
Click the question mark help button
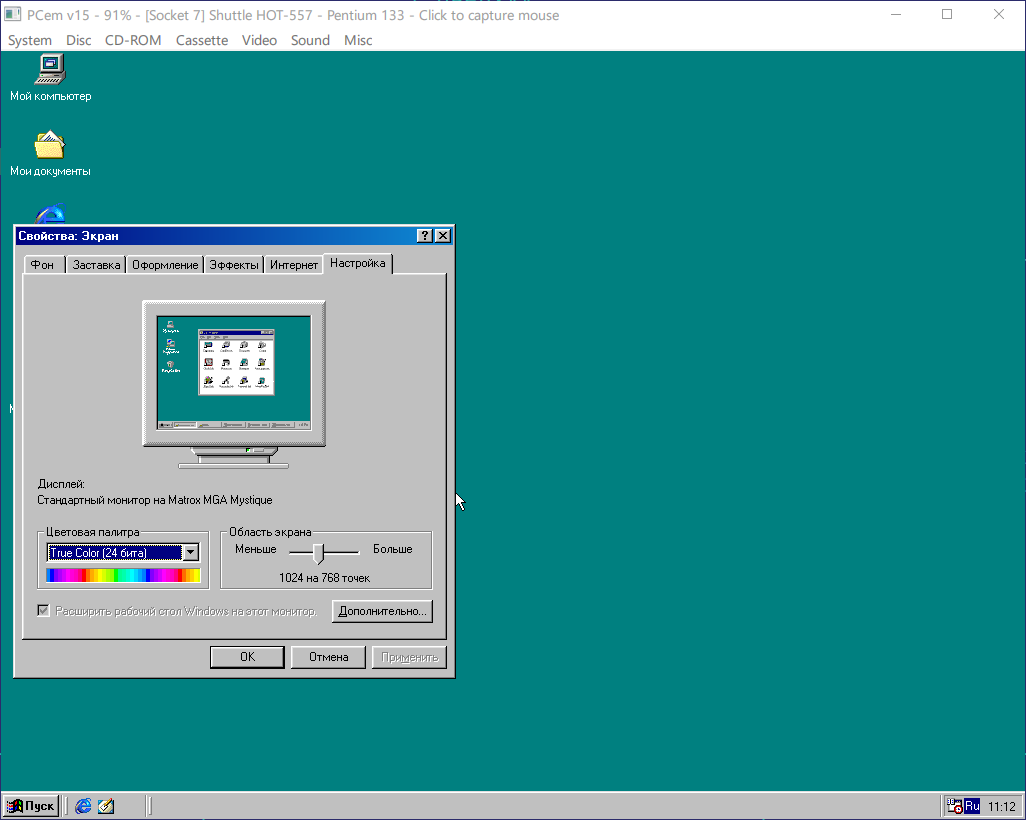click(425, 236)
